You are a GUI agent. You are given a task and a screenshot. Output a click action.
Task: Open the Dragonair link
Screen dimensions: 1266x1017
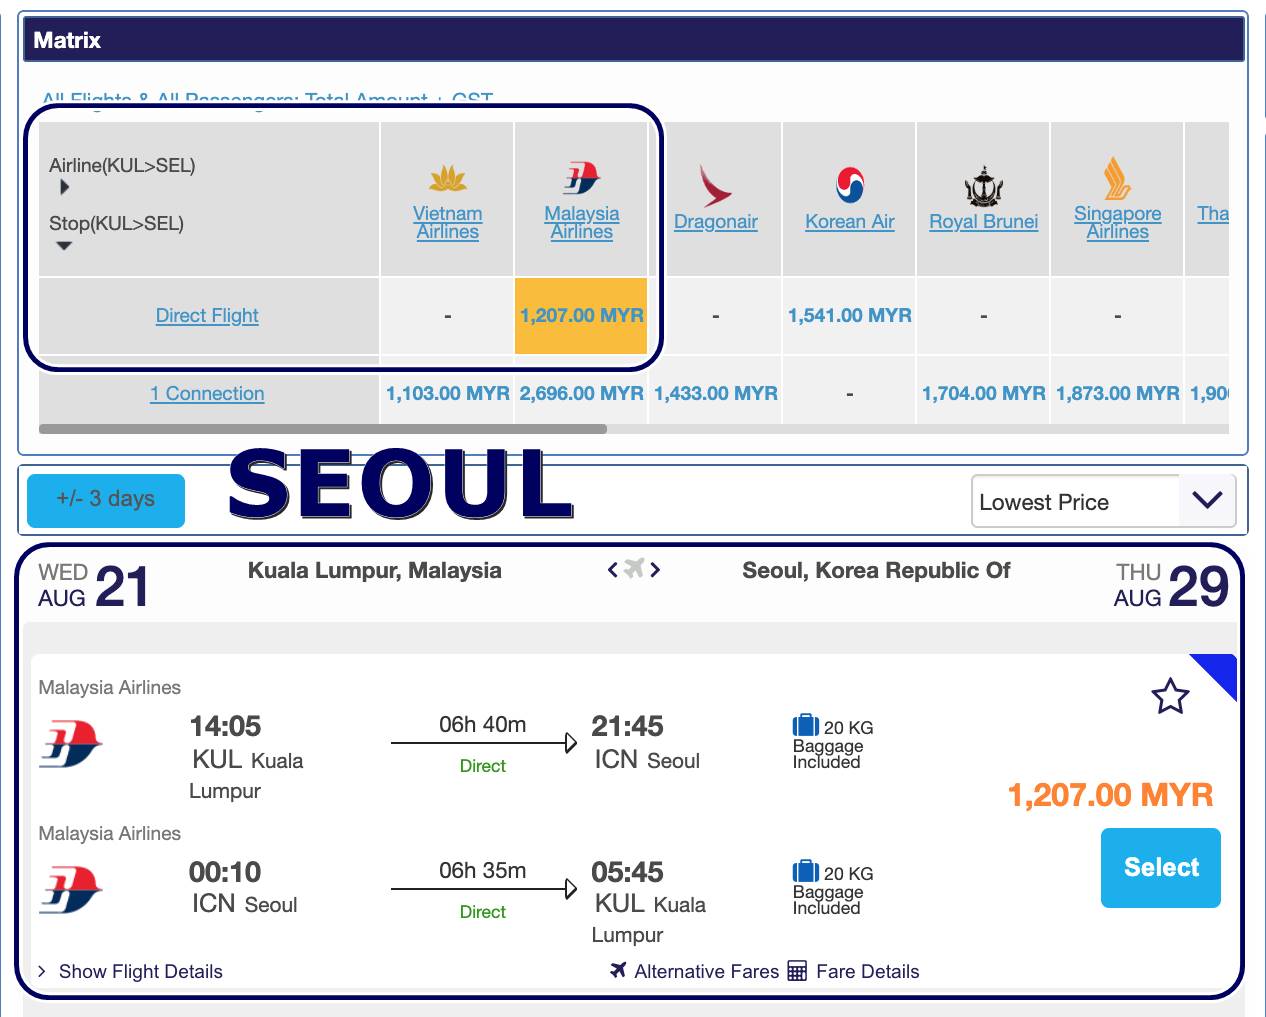point(716,222)
